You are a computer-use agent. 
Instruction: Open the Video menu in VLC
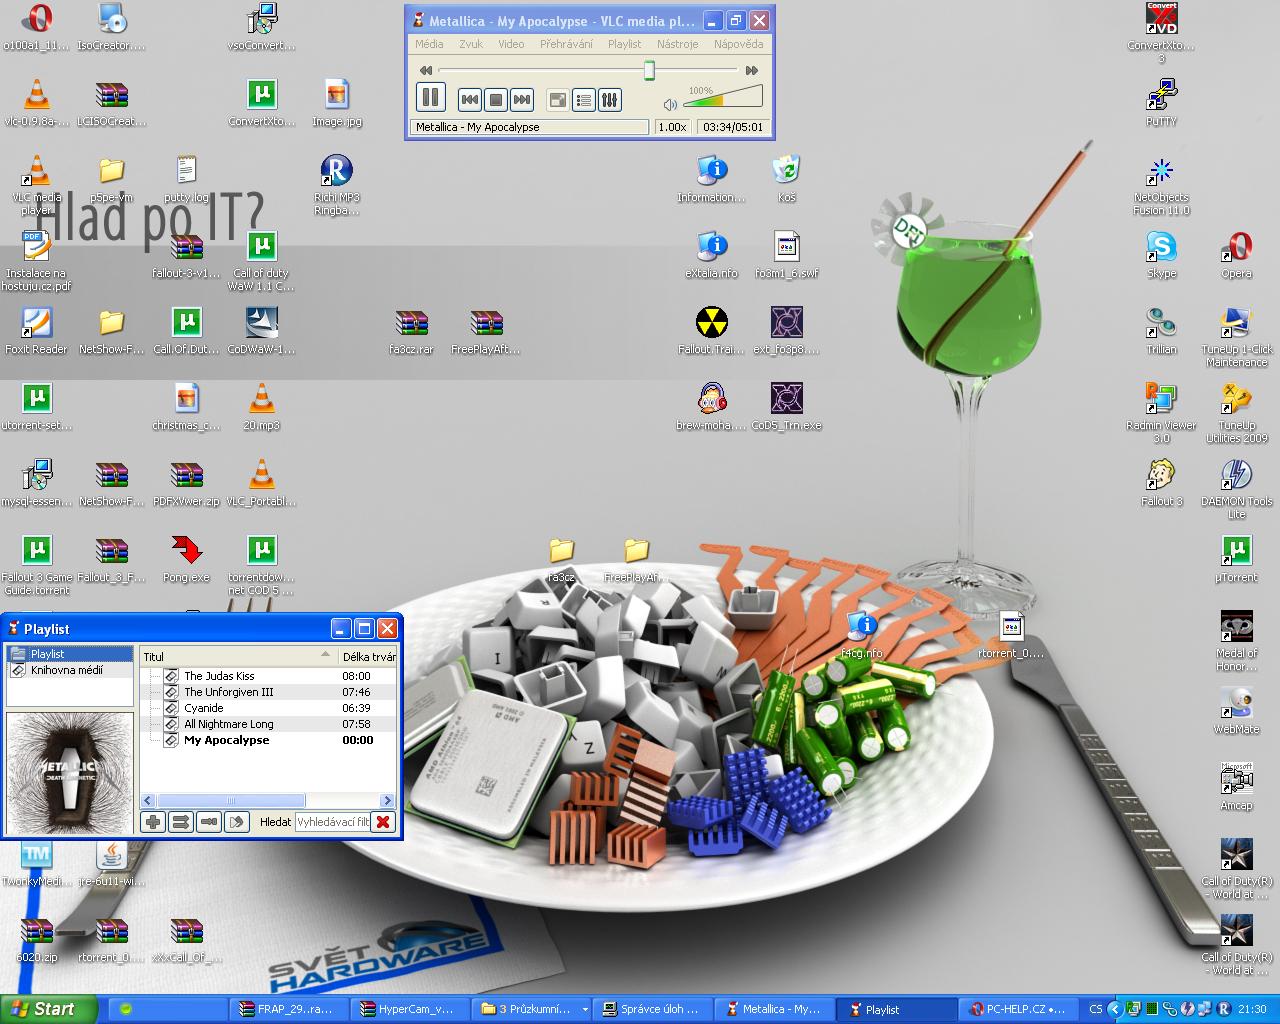[x=511, y=44]
